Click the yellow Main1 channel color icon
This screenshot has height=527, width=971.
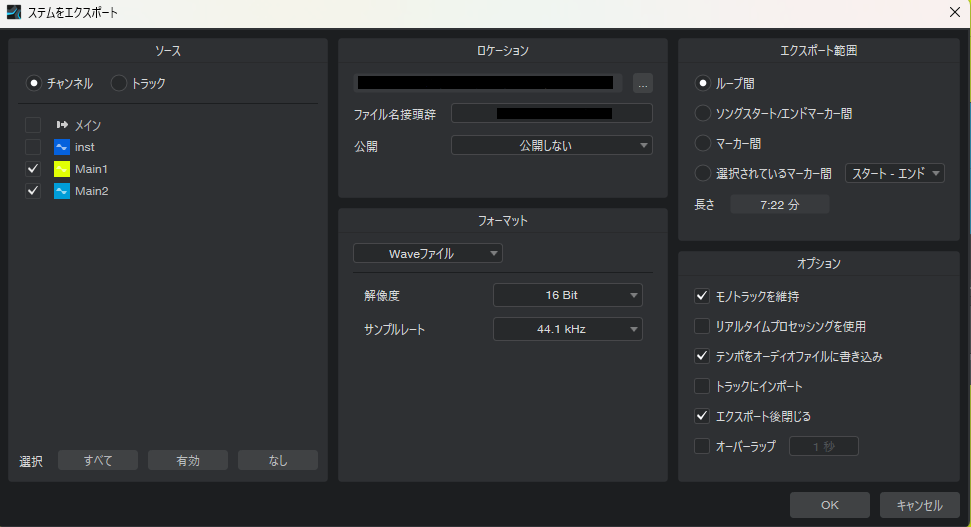click(x=62, y=169)
